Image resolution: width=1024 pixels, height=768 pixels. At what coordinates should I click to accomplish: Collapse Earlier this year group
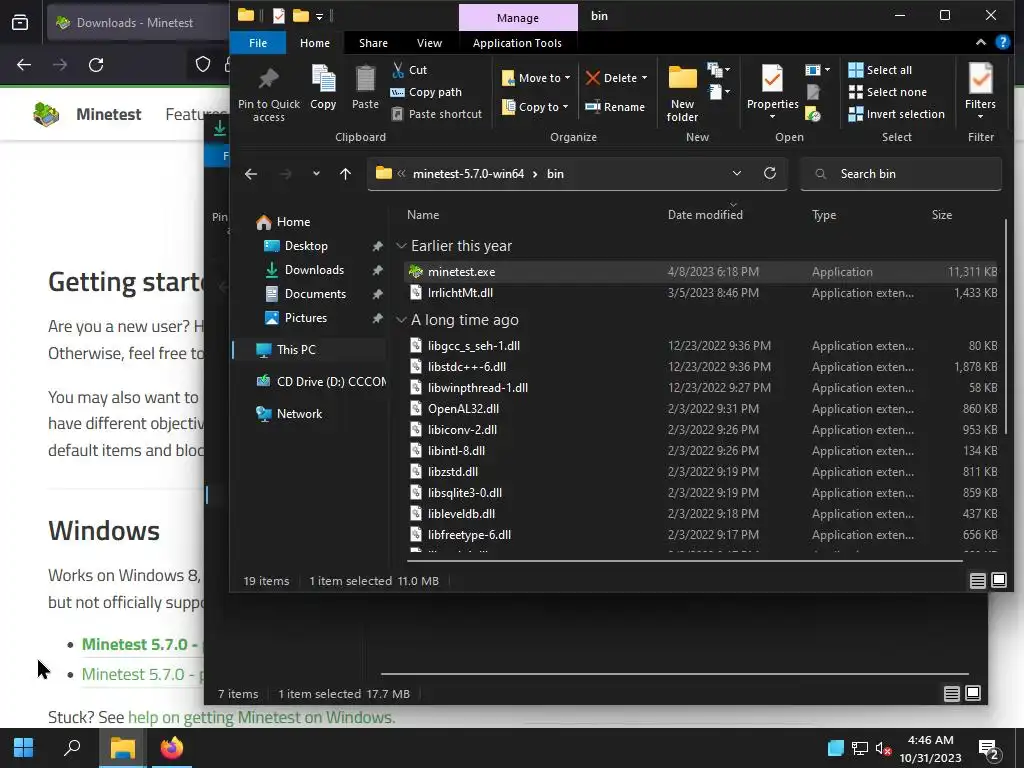point(401,246)
